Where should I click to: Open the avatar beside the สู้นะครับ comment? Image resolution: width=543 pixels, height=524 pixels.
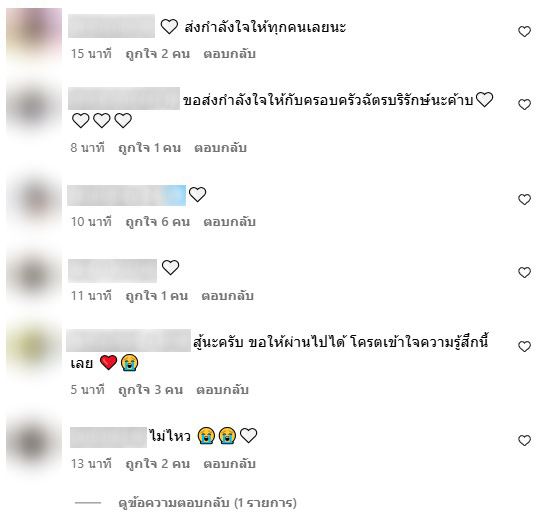pos(34,350)
